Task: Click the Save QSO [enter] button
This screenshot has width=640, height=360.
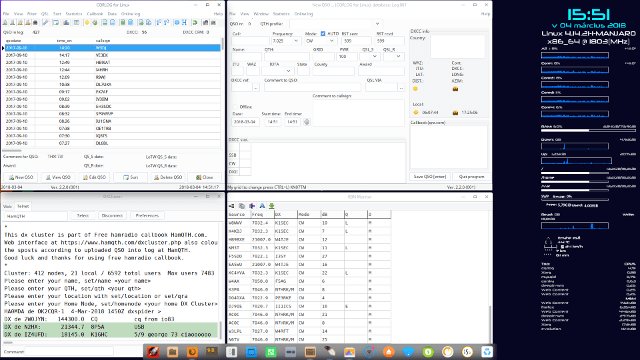Action: (430, 177)
